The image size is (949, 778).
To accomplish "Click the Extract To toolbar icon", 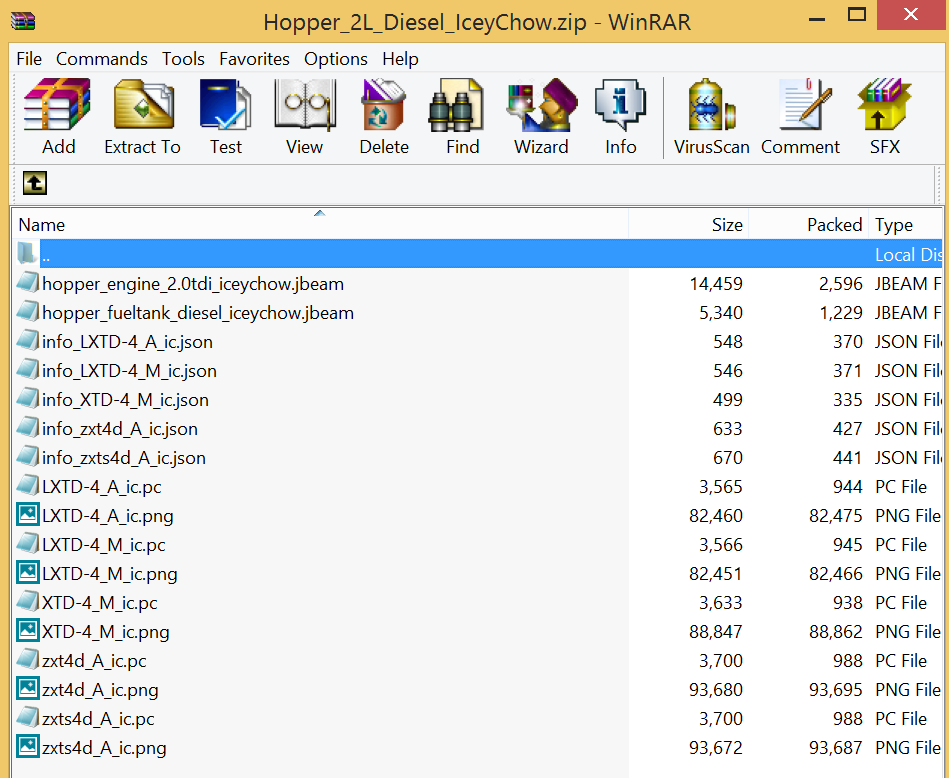I will 143,105.
